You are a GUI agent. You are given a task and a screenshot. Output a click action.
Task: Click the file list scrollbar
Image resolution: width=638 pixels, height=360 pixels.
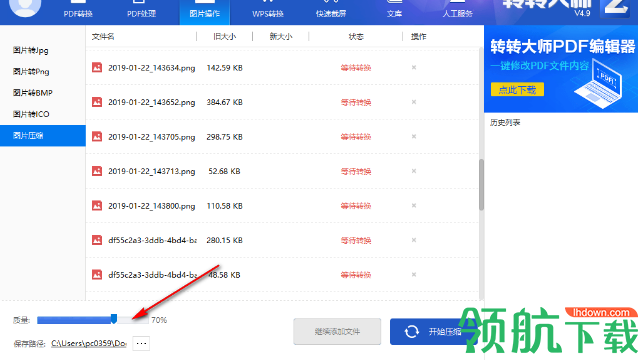[481, 184]
